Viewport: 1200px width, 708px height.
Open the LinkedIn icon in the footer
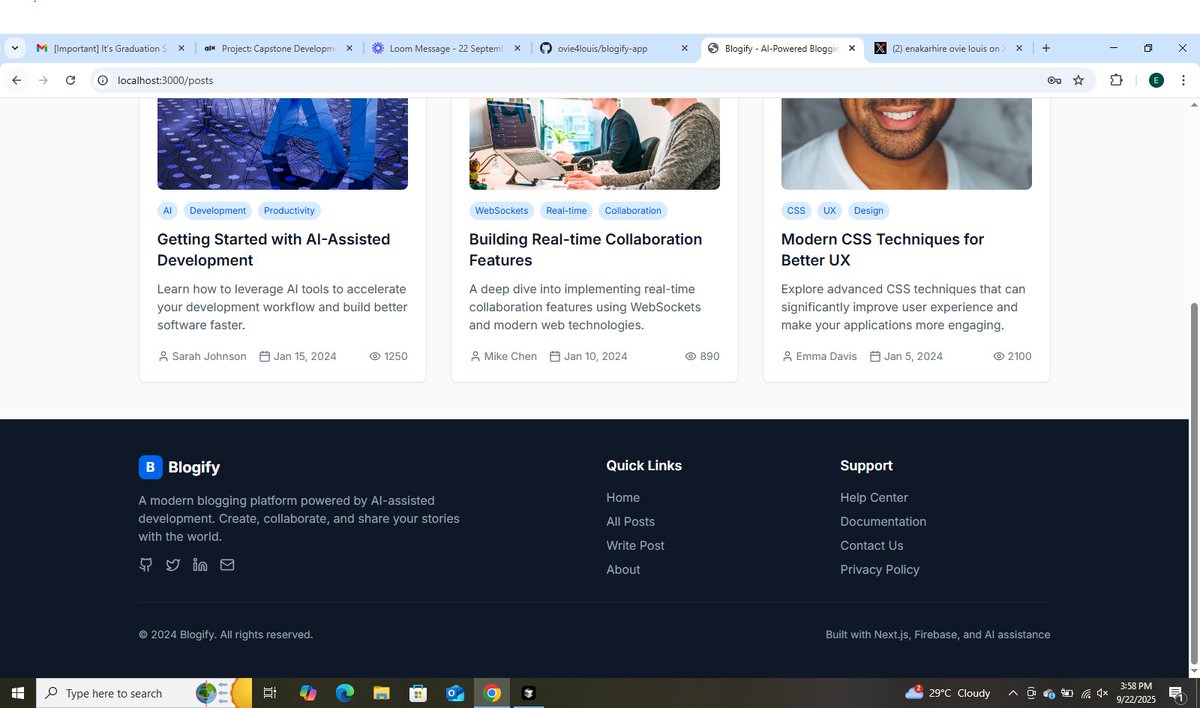point(199,564)
